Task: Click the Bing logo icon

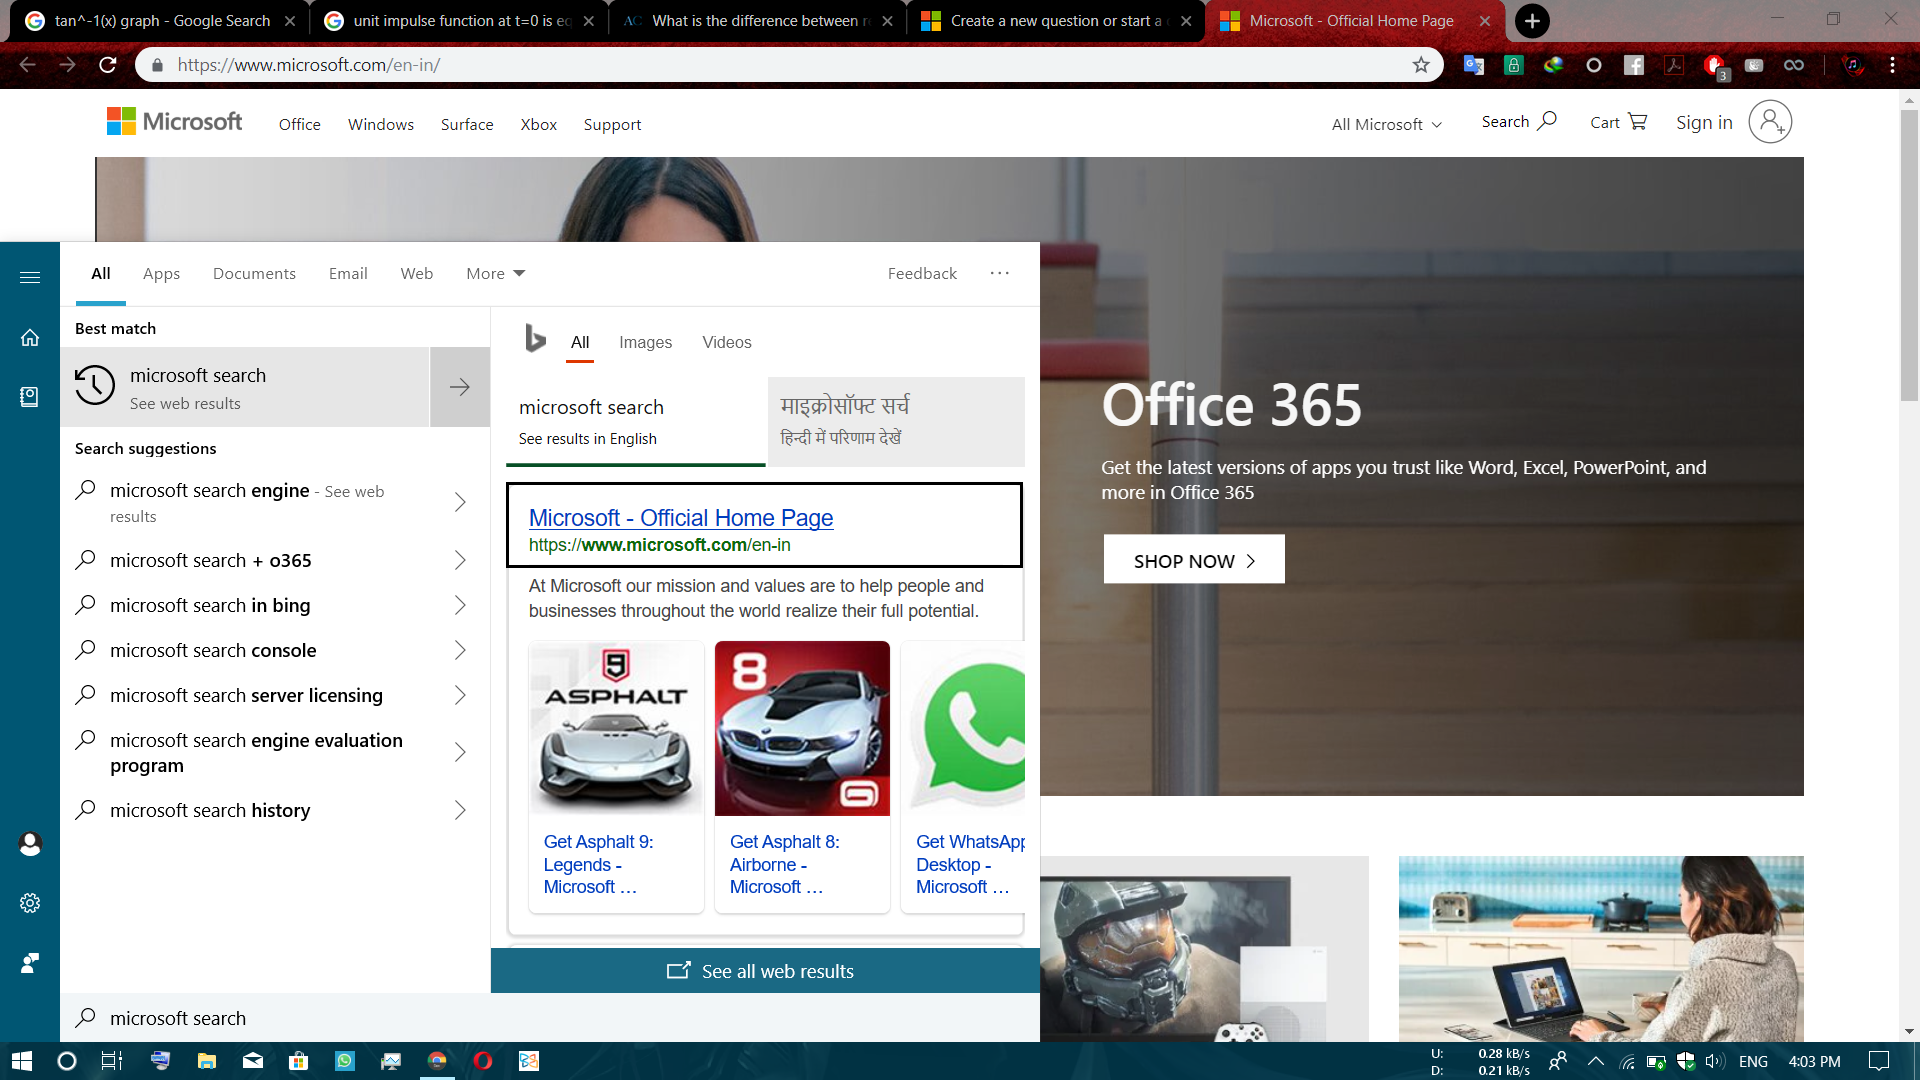Action: (535, 339)
